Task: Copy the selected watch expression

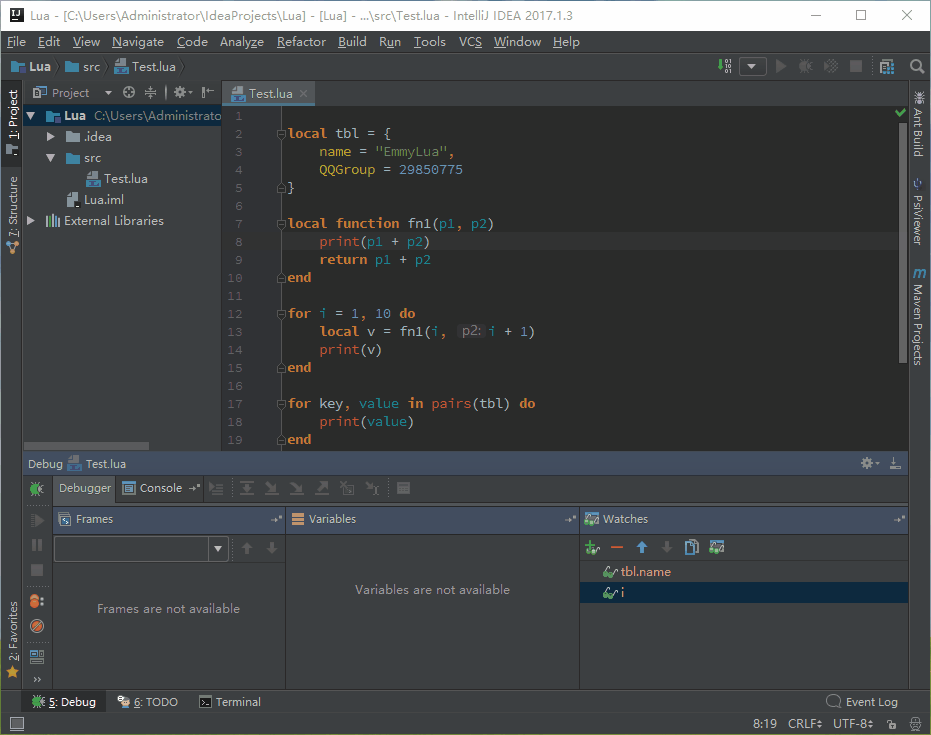Action: point(690,547)
